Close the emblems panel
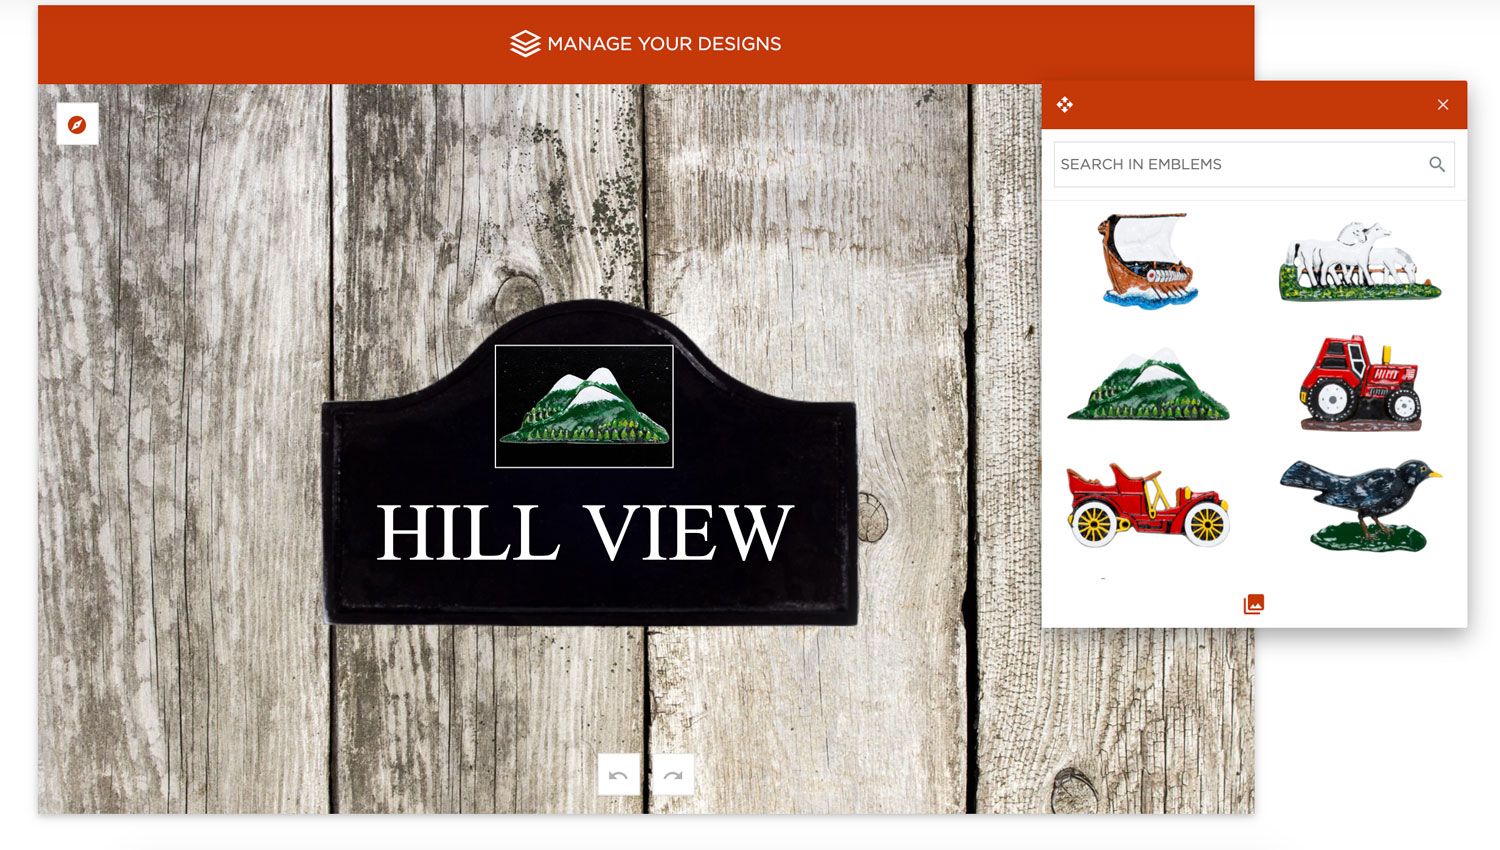1500x850 pixels. click(1443, 104)
